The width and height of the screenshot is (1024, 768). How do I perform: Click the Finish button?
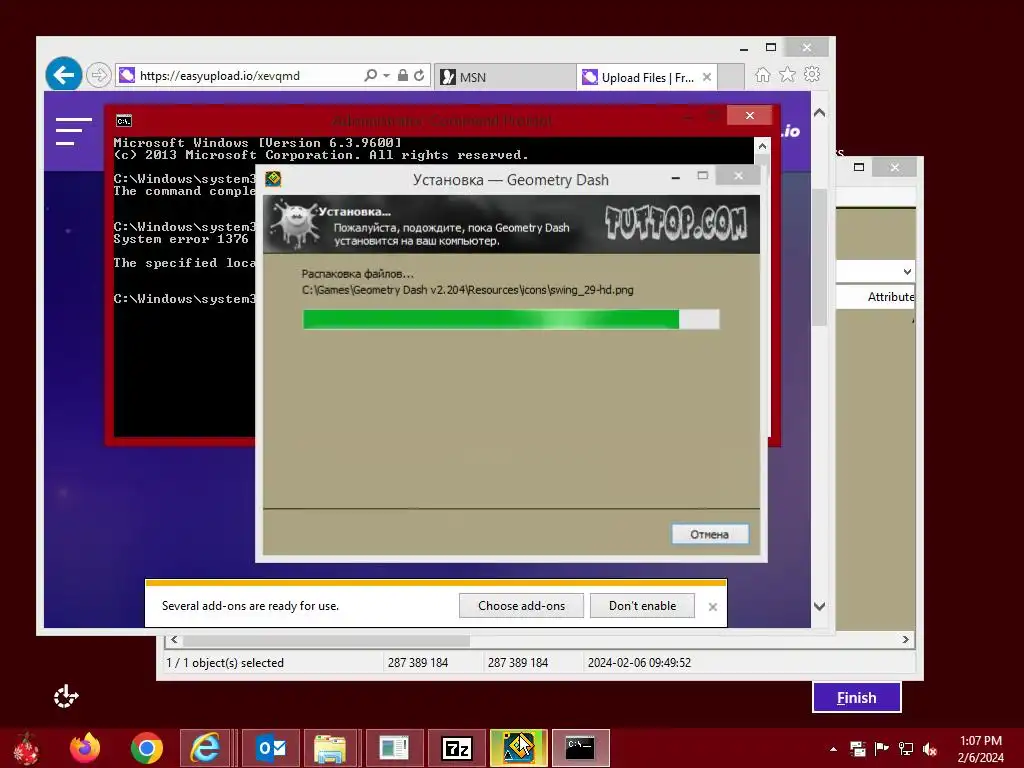(x=857, y=697)
